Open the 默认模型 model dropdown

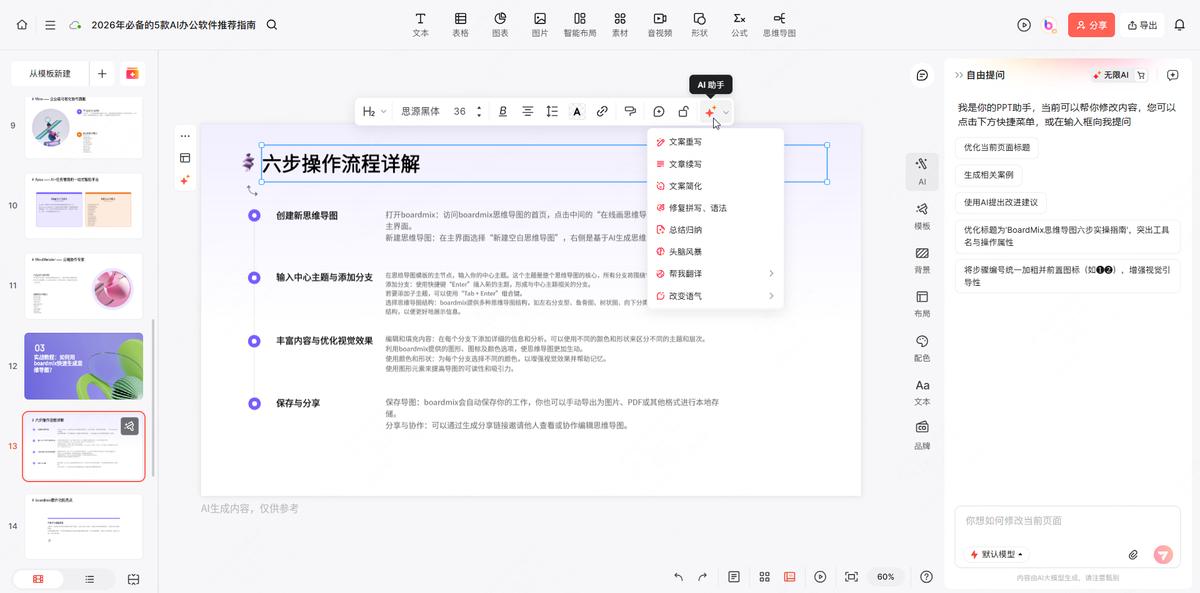[x=996, y=554]
